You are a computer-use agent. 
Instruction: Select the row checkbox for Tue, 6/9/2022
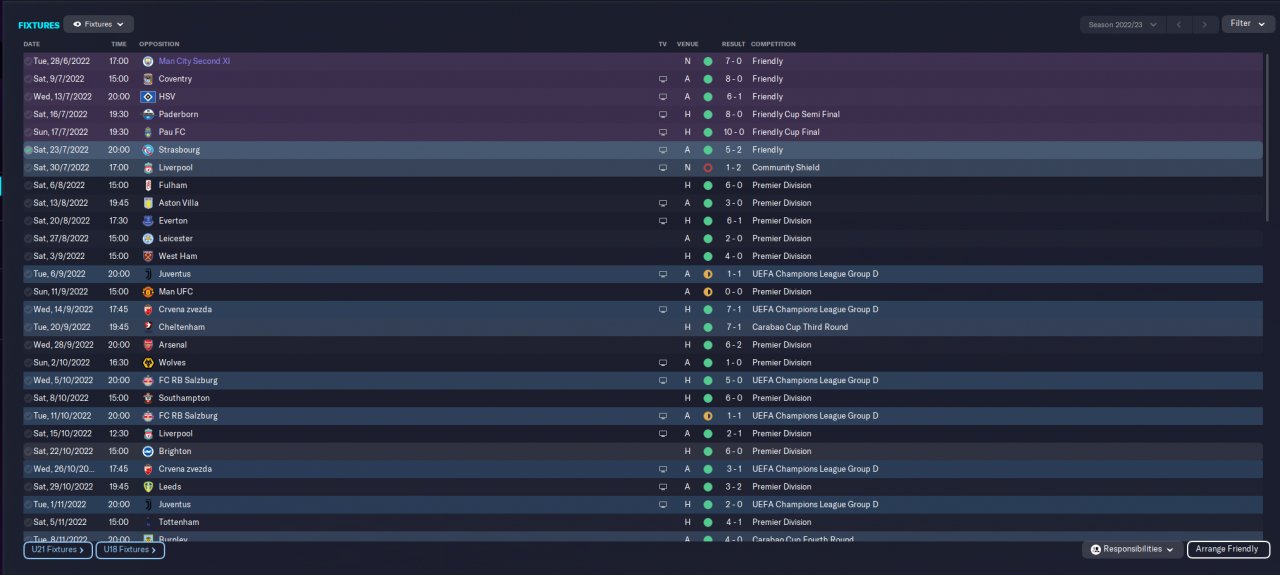pos(28,274)
